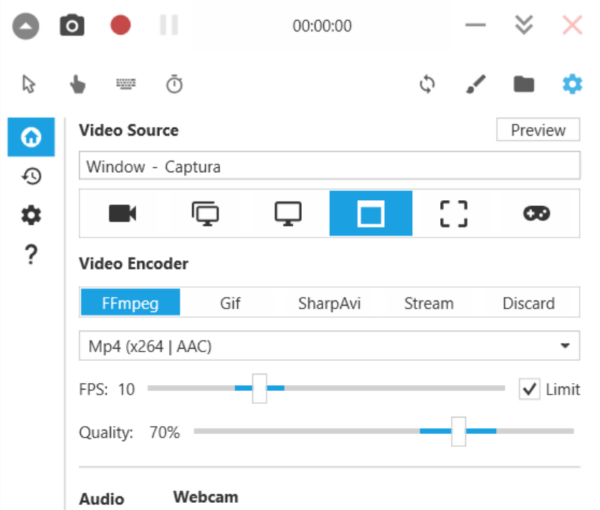This screenshot has width=600, height=510.
Task: Uncheck the FPS Limit checkbox
Action: tap(529, 389)
